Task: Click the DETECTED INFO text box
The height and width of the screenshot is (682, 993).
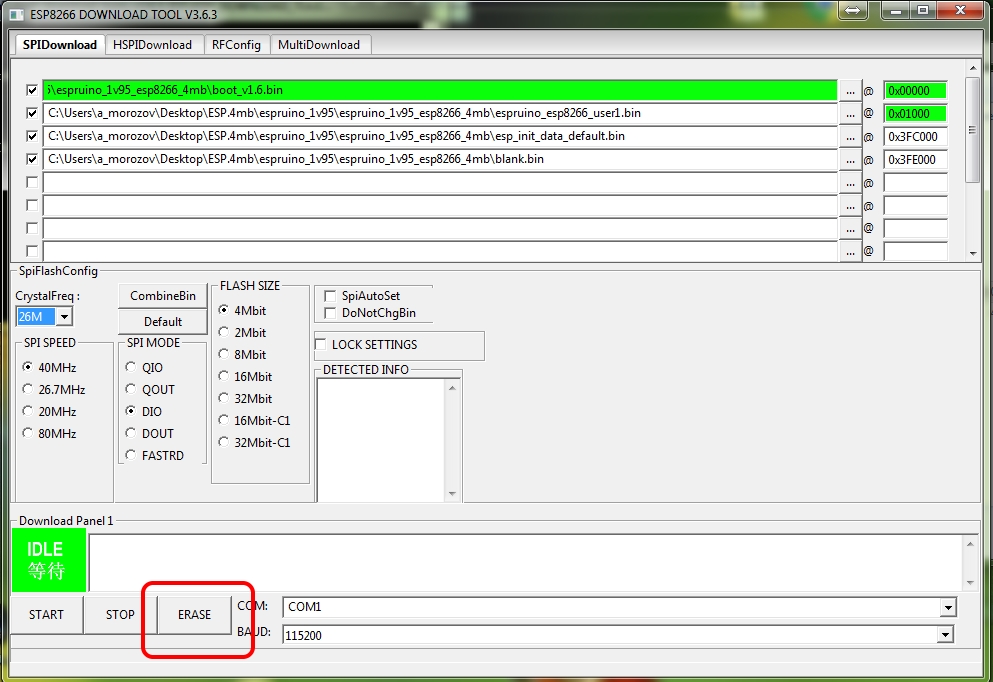Action: (x=382, y=440)
